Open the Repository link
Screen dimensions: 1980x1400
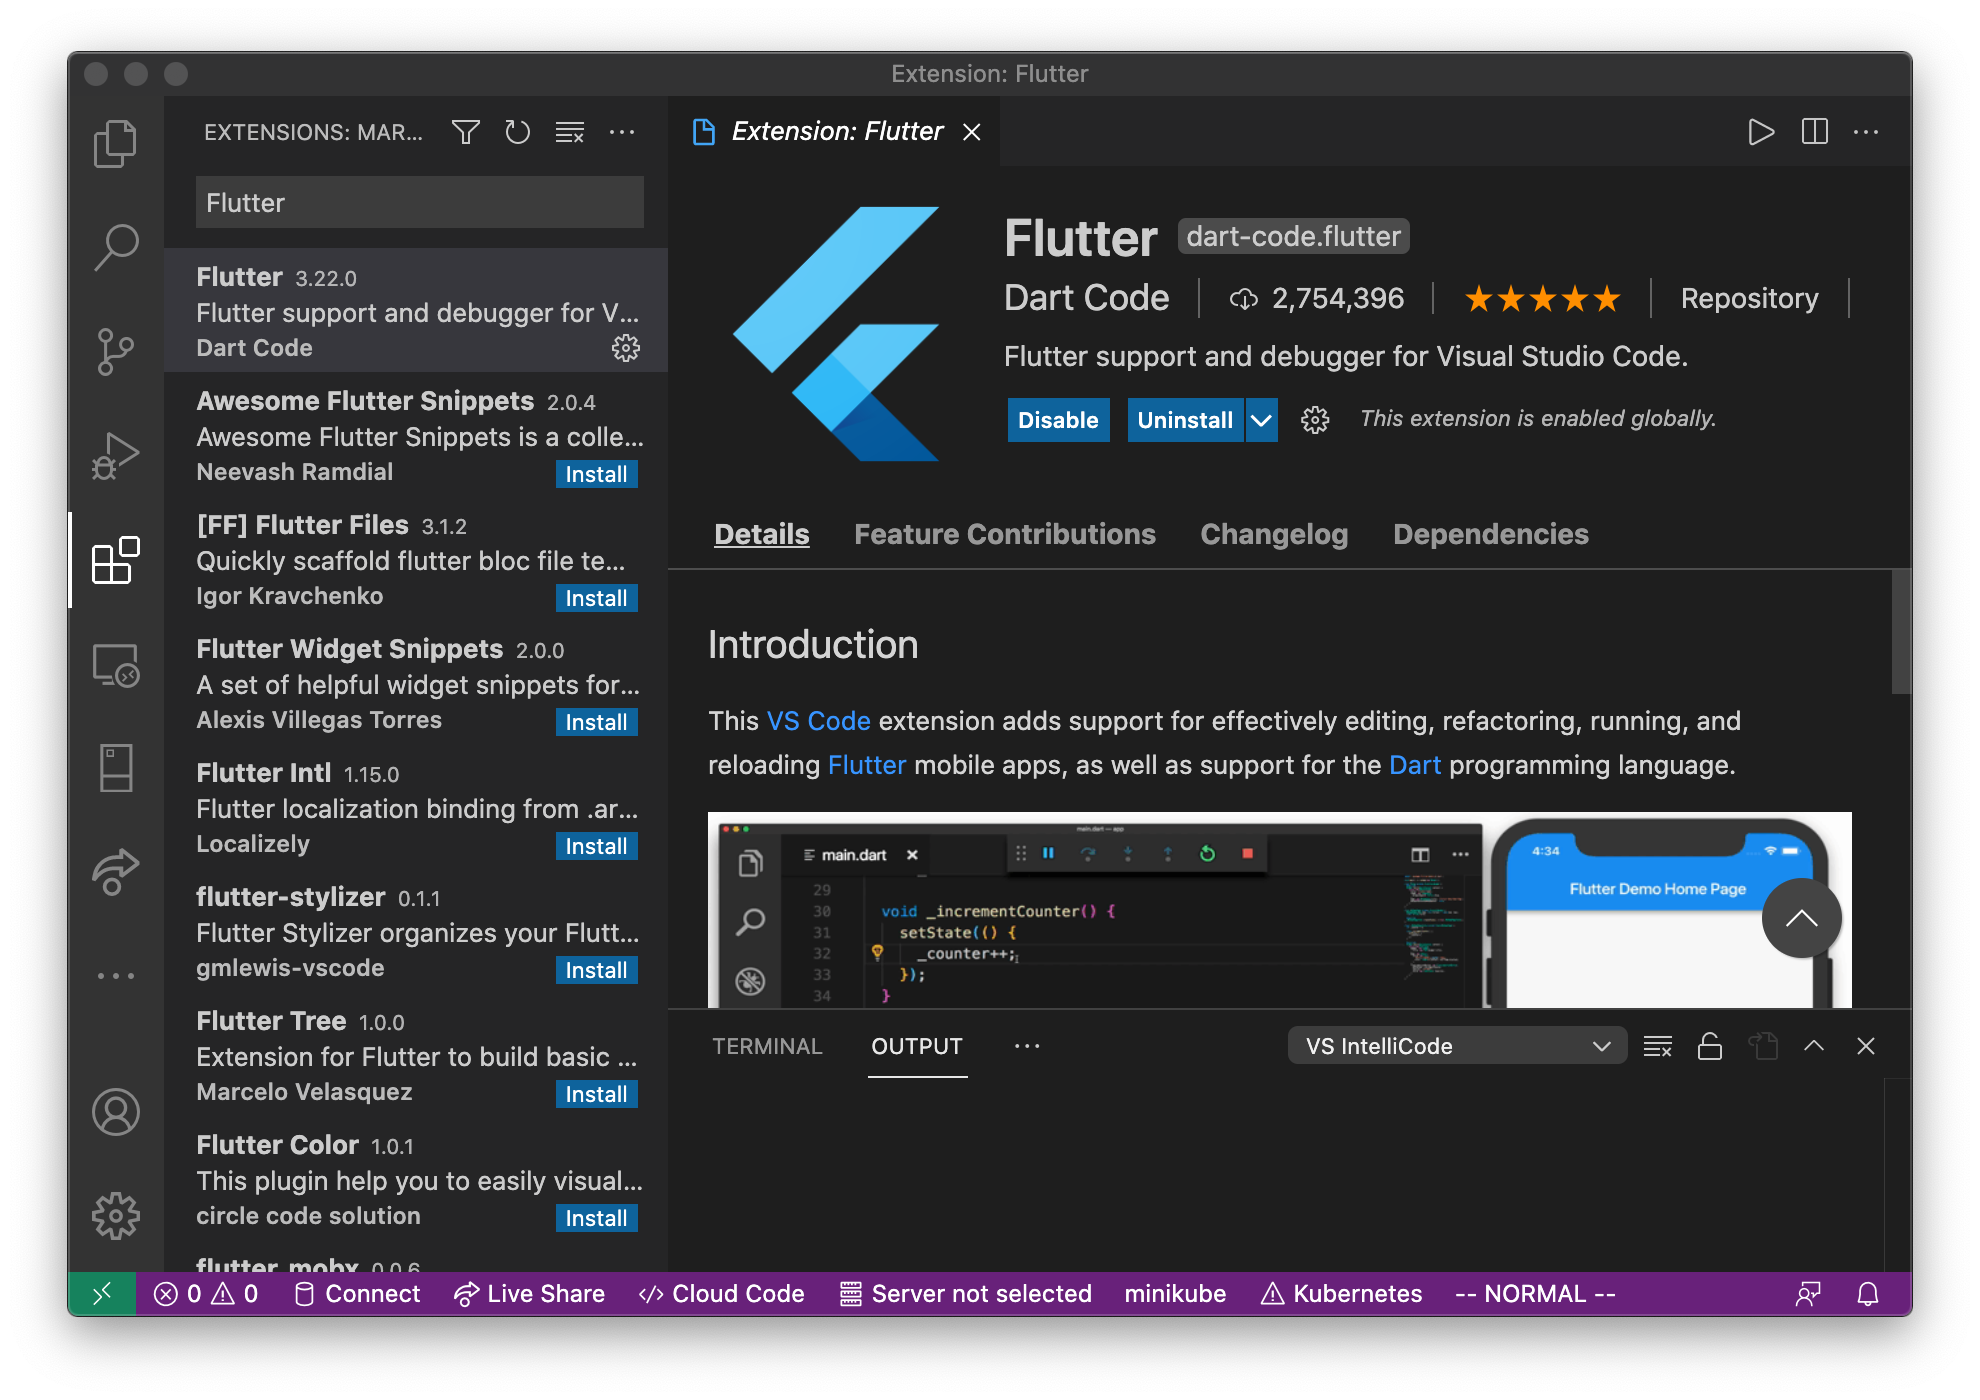(1749, 298)
